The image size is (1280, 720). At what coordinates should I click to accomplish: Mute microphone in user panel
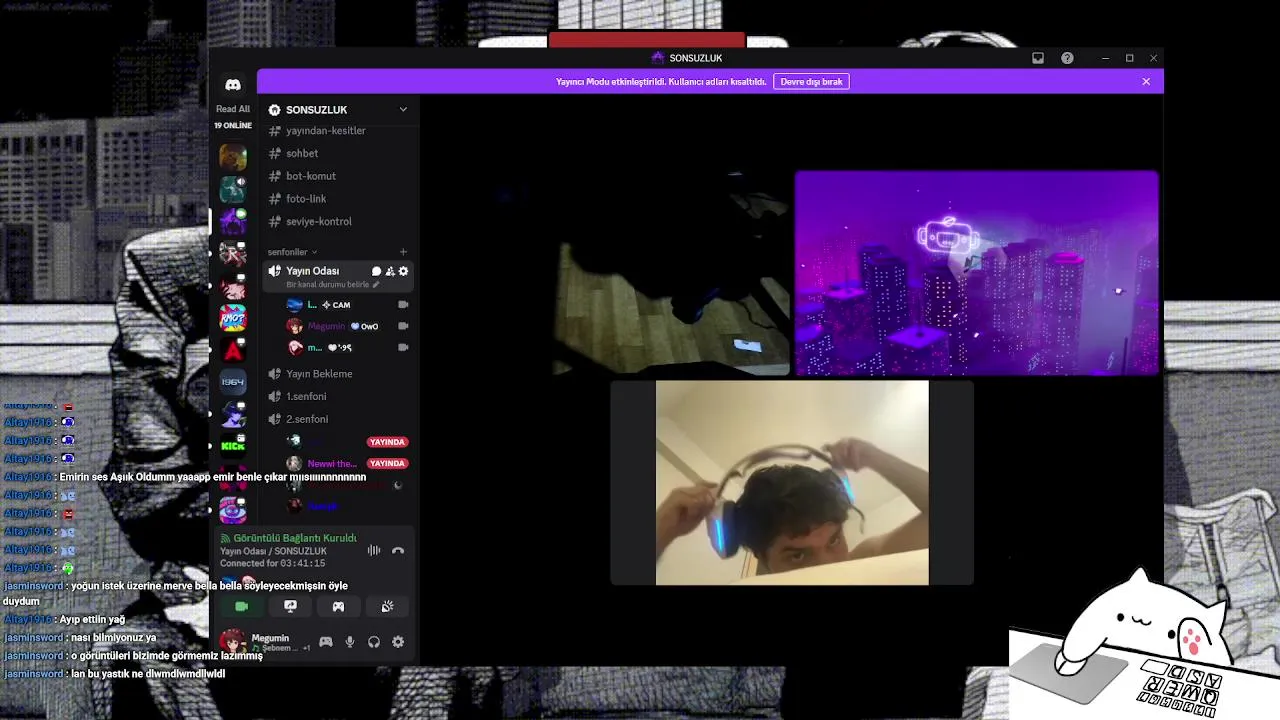[x=350, y=642]
